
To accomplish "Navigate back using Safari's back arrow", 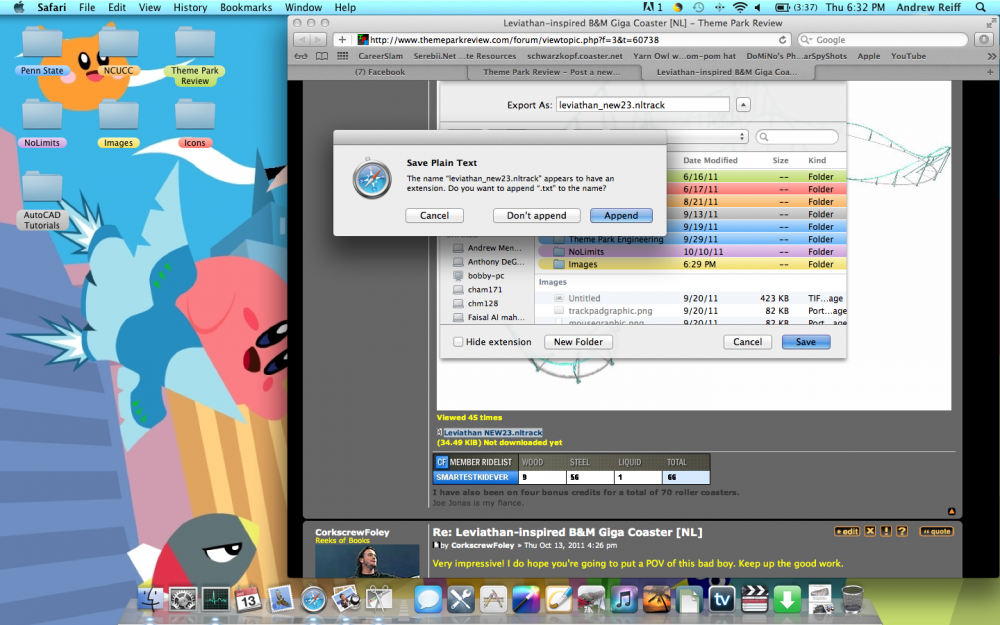I will tap(304, 40).
